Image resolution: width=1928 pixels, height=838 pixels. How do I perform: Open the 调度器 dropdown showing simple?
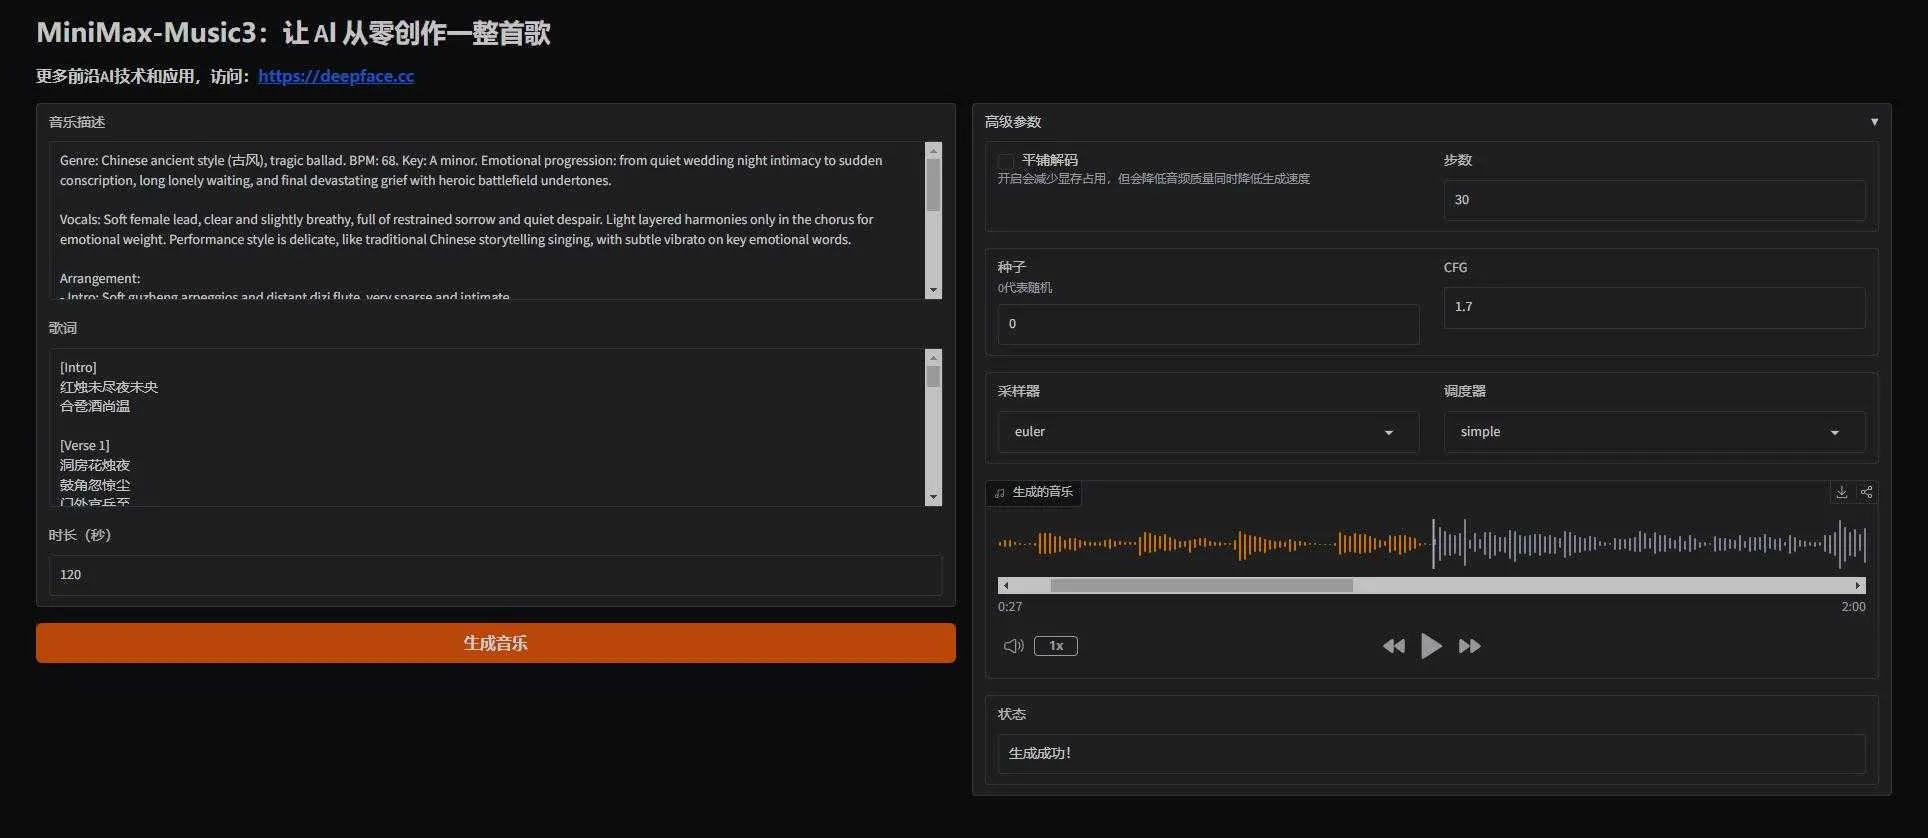coord(1654,432)
